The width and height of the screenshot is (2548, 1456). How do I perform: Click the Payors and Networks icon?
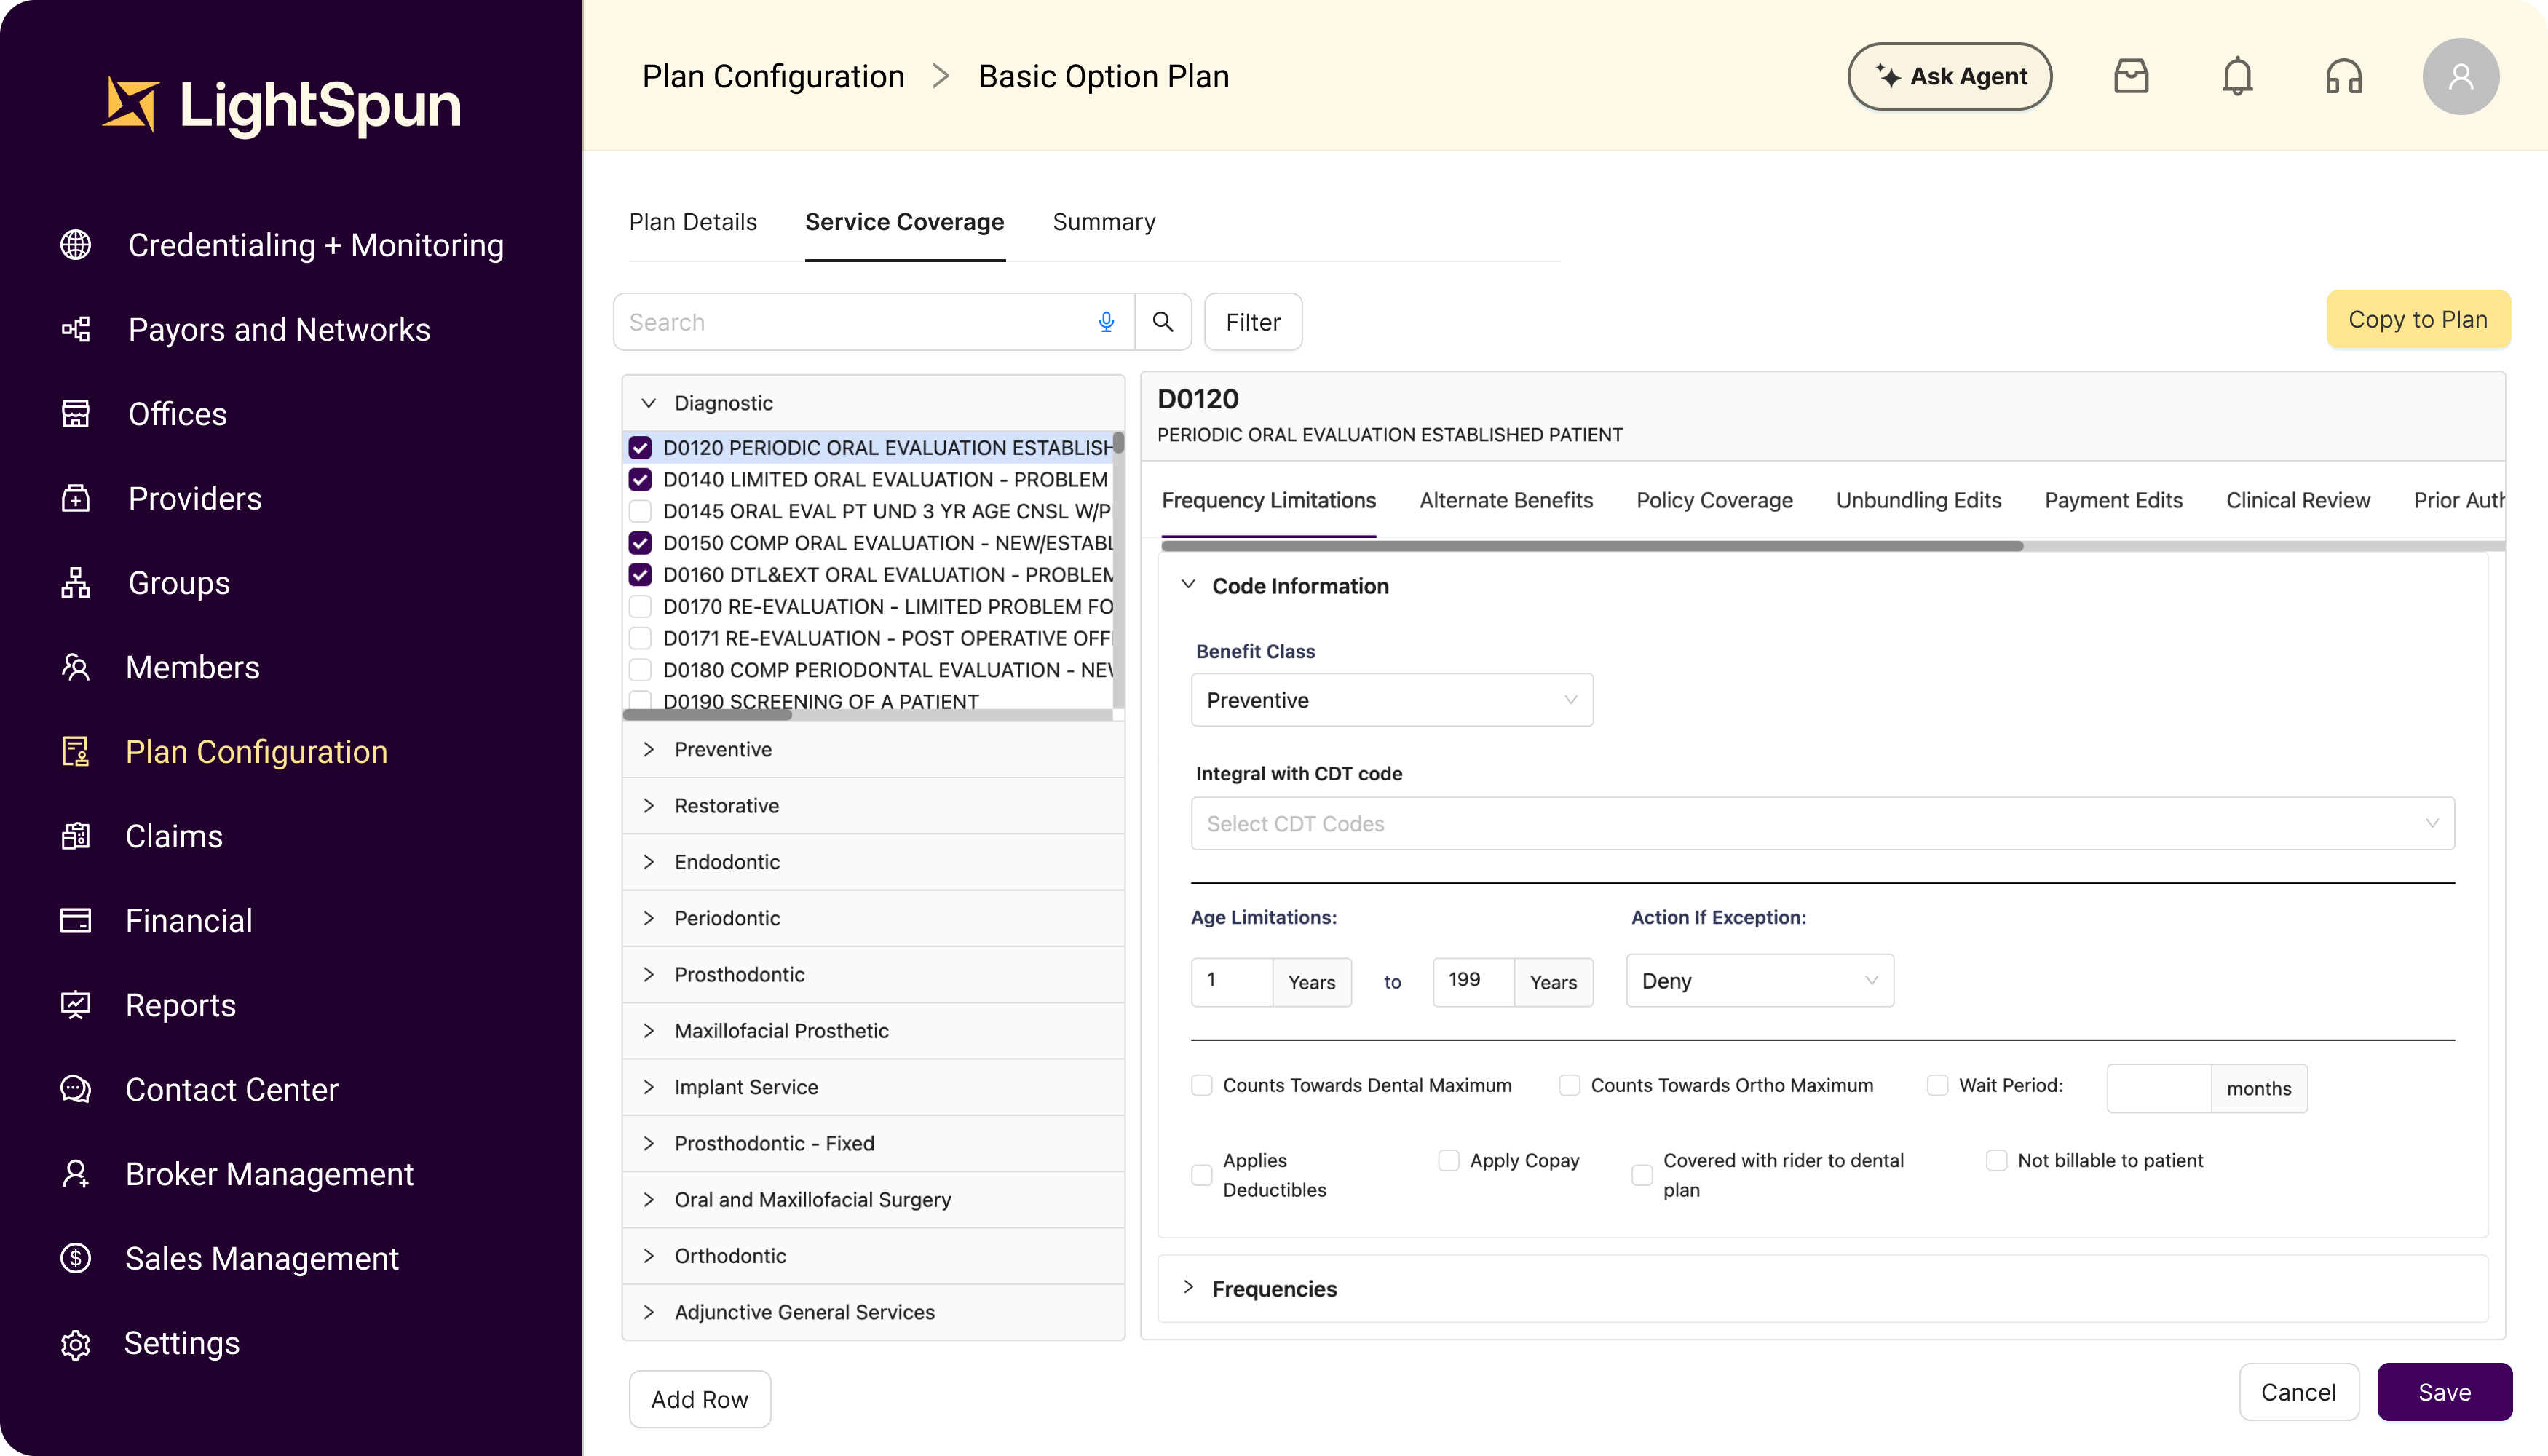pyautogui.click(x=76, y=329)
